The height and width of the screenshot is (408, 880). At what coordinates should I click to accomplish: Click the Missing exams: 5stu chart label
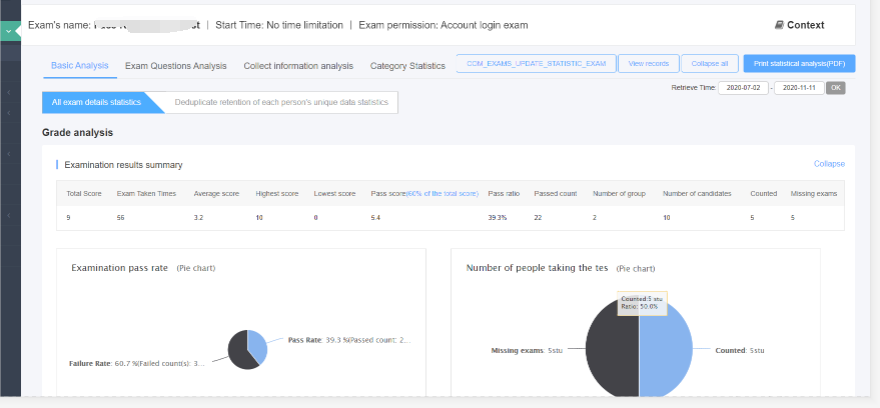(526, 351)
